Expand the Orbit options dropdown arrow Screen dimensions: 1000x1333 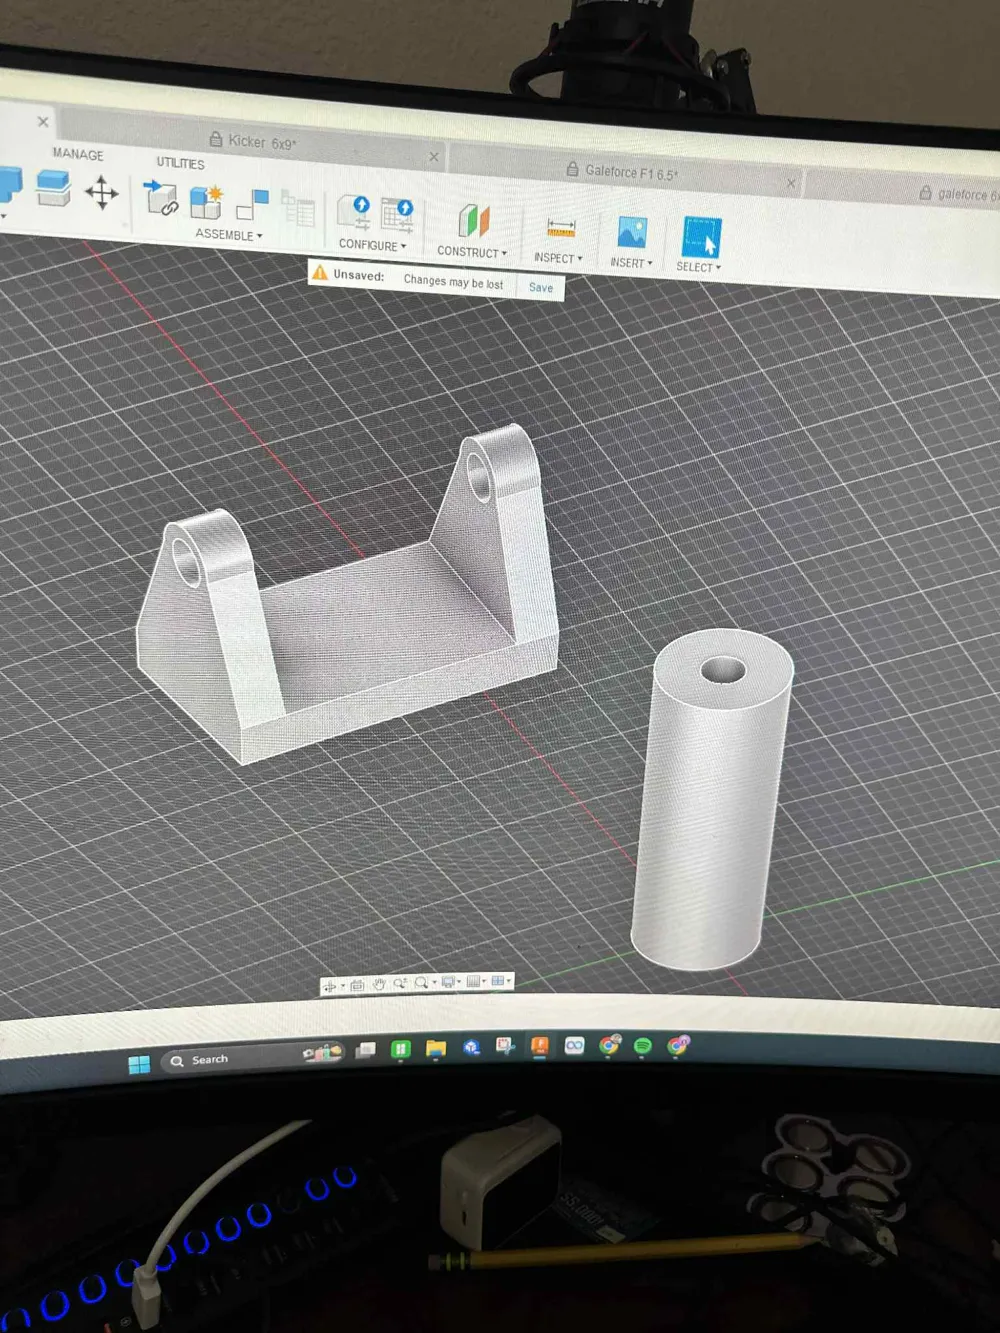point(343,986)
